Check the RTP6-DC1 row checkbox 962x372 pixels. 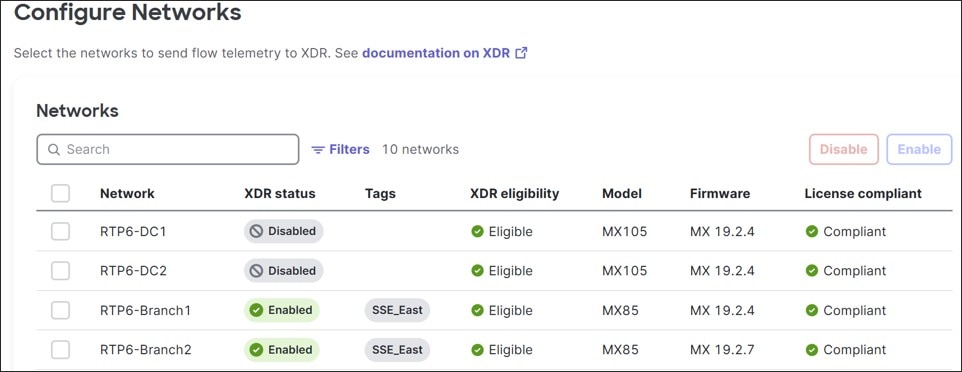pos(60,231)
